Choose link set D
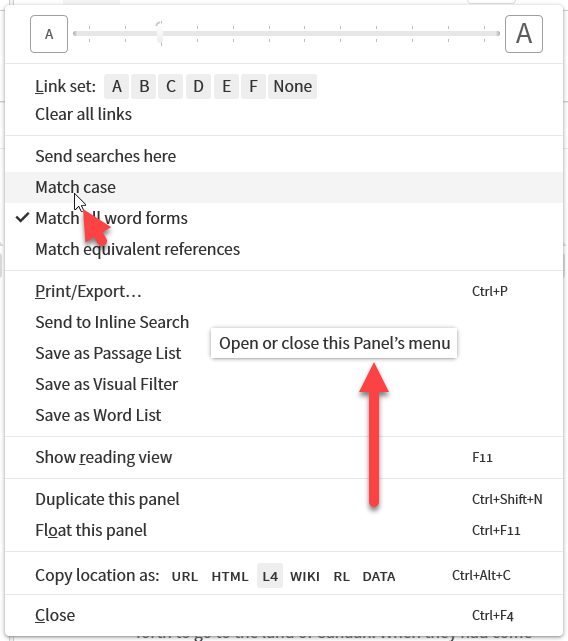 (198, 86)
